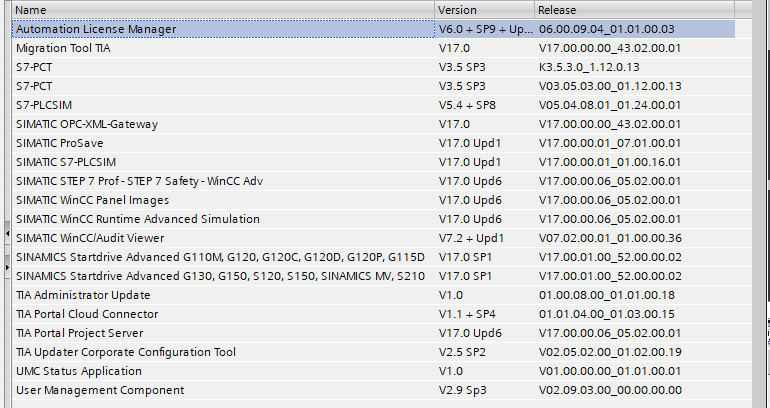The width and height of the screenshot is (770, 408).
Task: Select the S7-PLCSIM name in the V5.4 row
Action: 44,105
